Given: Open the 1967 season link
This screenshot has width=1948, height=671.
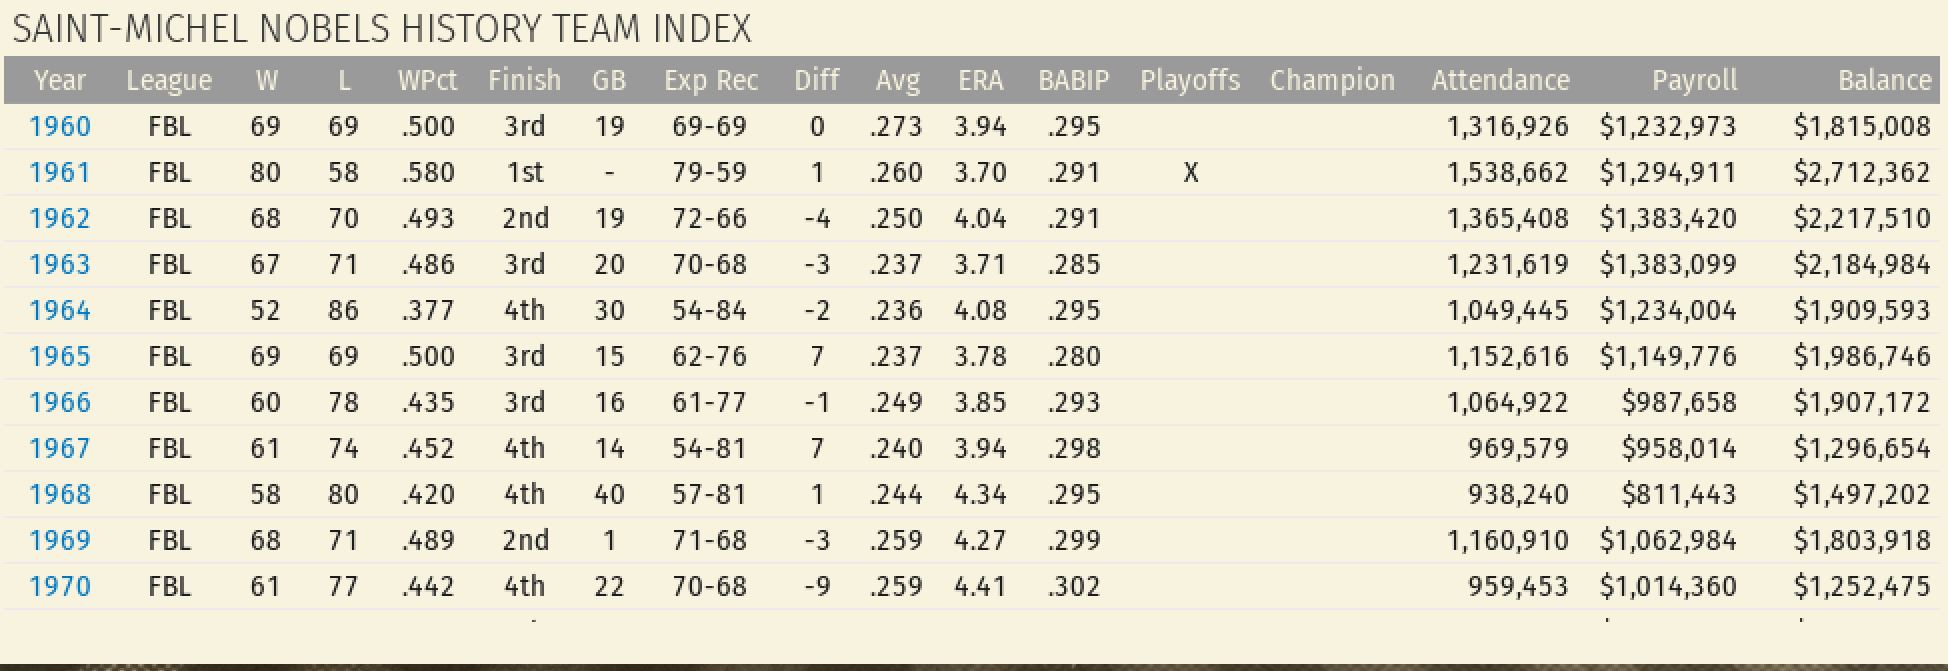Looking at the screenshot, I should [60, 449].
